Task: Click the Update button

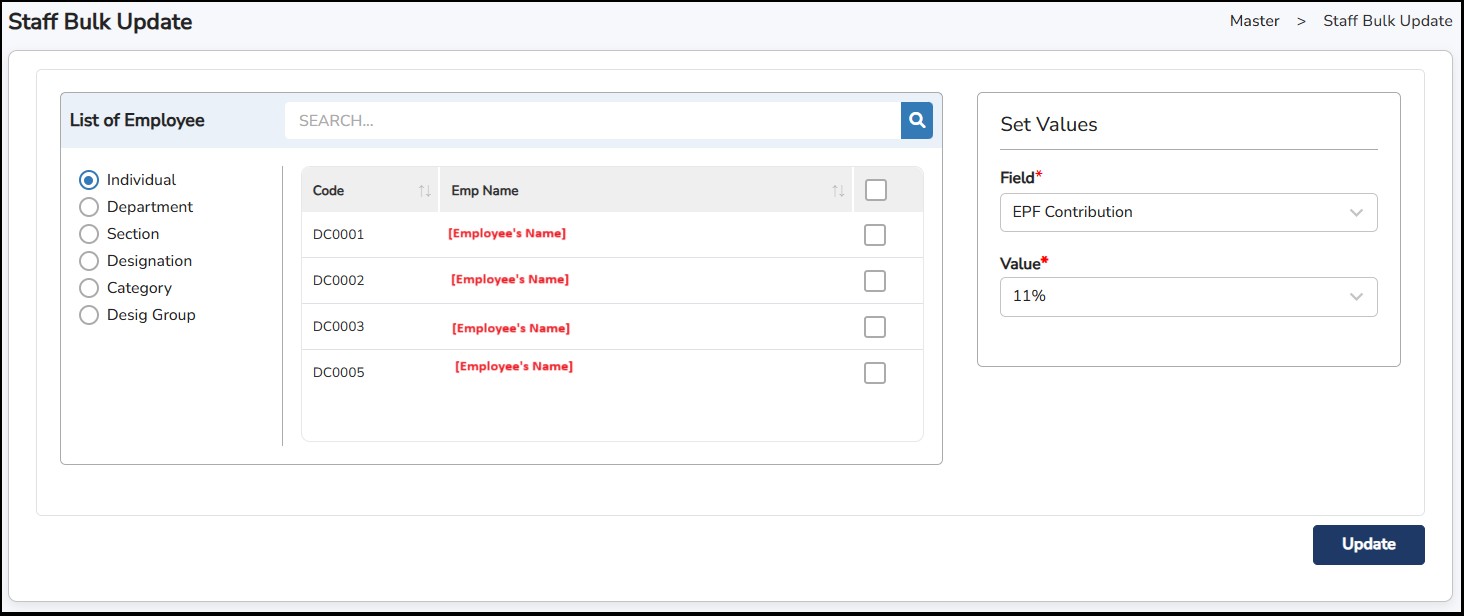Action: (1368, 545)
